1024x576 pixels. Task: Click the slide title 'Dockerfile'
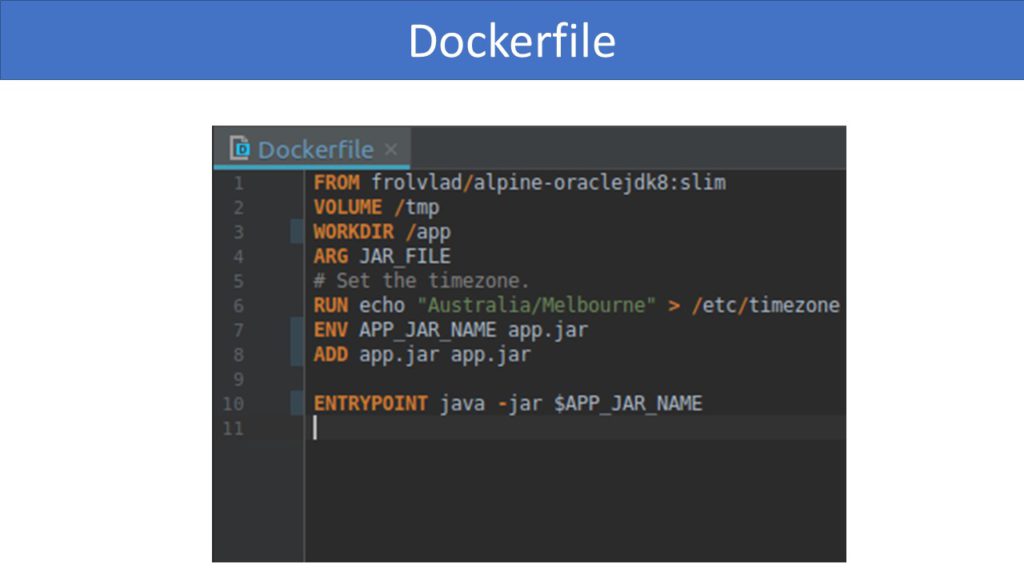pyautogui.click(x=512, y=41)
